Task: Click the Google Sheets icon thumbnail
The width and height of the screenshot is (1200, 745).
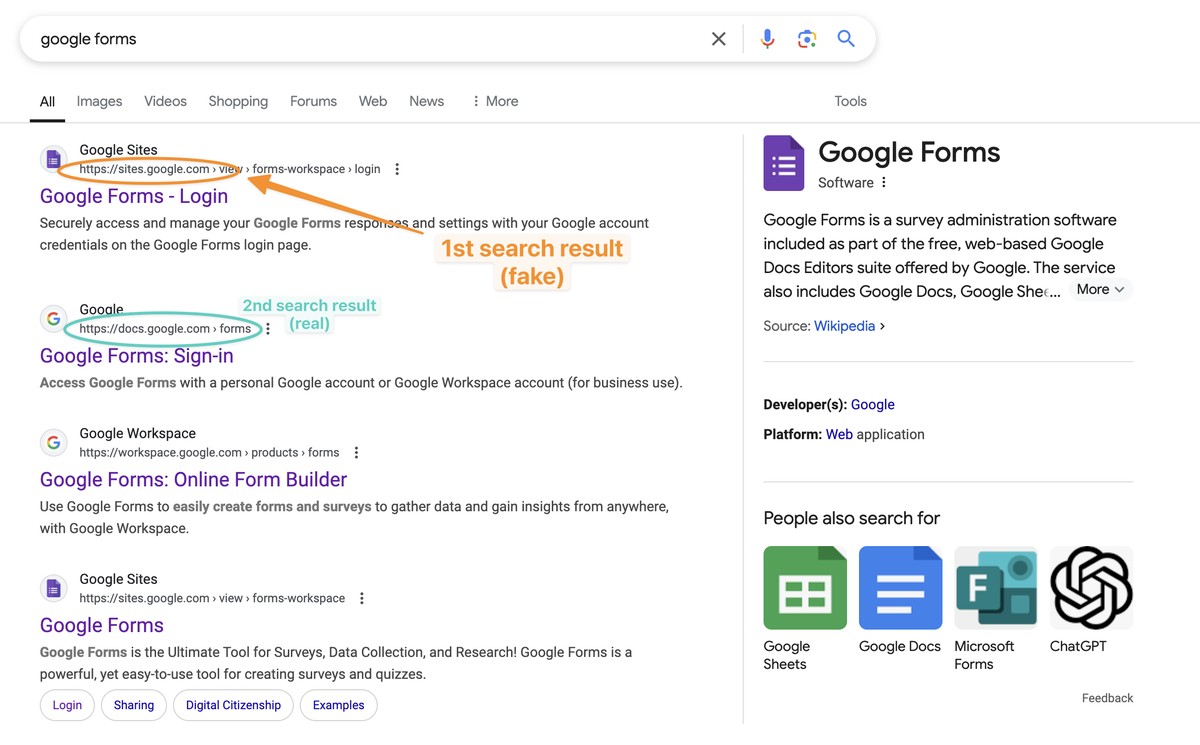Action: 804,587
